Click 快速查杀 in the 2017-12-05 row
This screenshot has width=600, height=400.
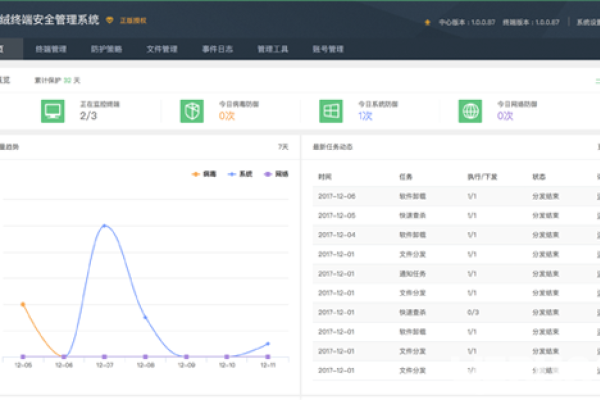pos(412,216)
